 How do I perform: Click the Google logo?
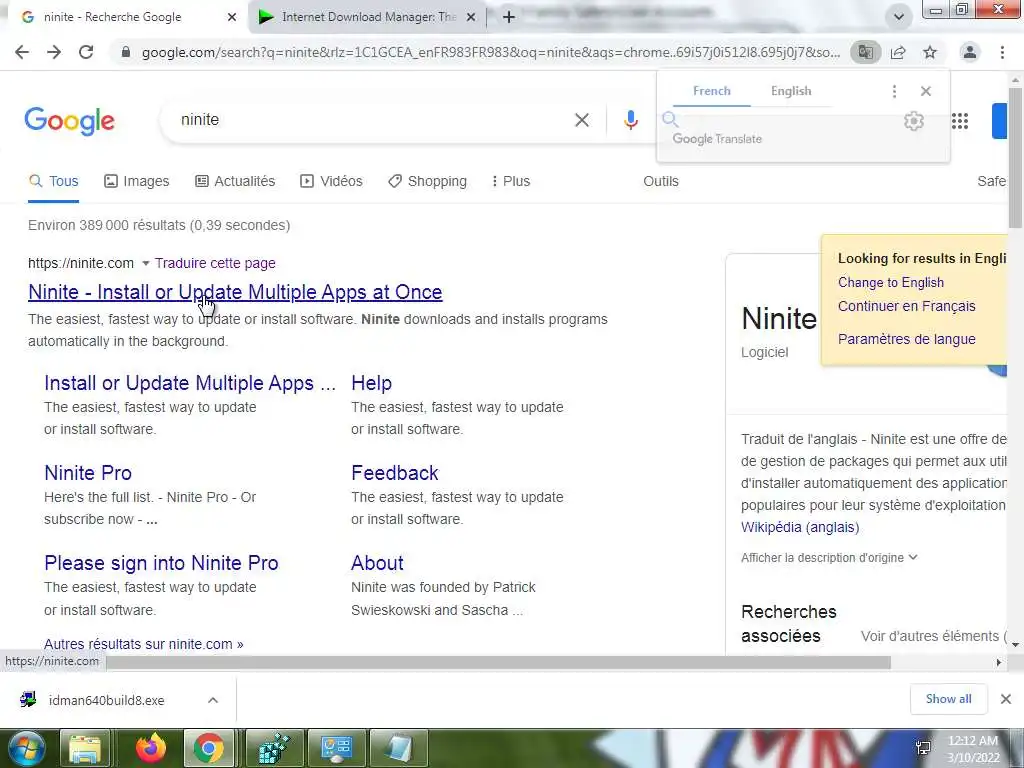click(69, 121)
